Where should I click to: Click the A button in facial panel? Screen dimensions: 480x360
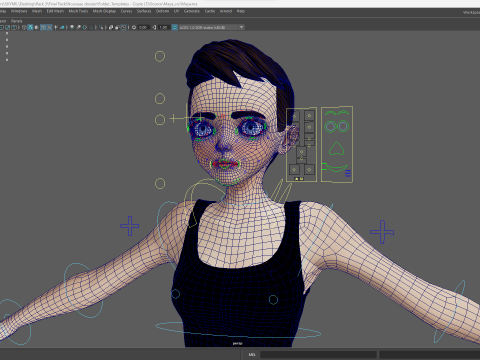coord(297,179)
